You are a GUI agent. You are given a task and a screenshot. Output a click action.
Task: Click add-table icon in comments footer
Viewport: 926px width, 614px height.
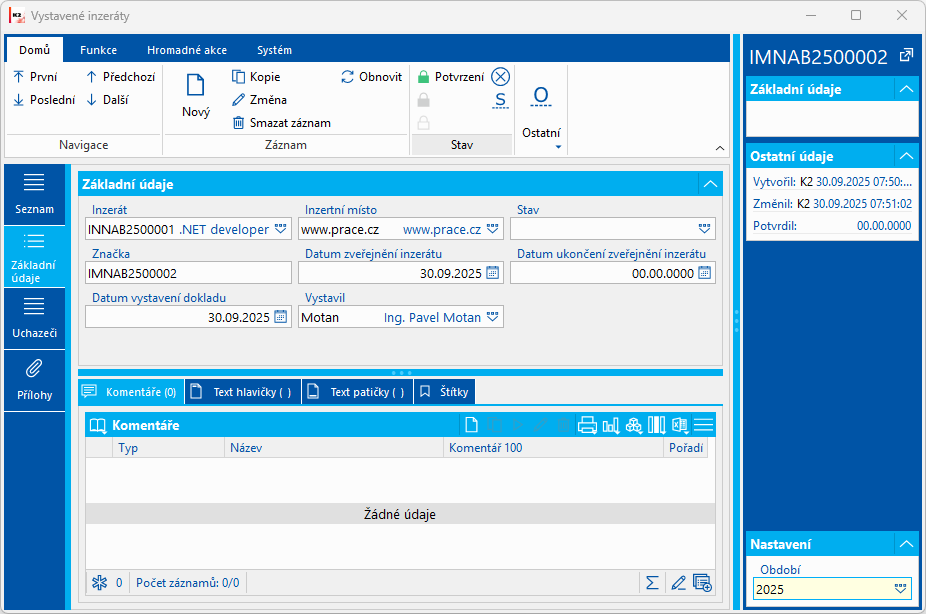click(x=702, y=583)
